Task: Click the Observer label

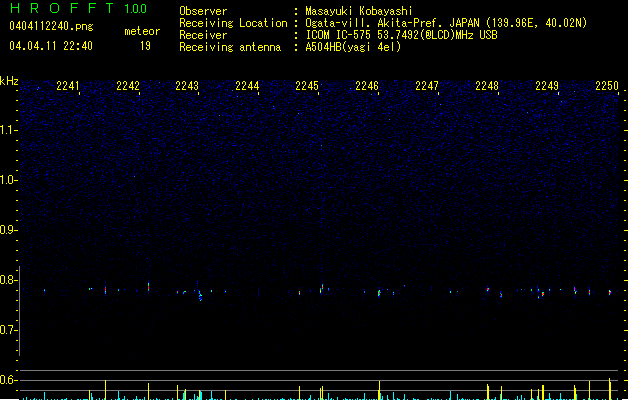Action: [x=203, y=11]
